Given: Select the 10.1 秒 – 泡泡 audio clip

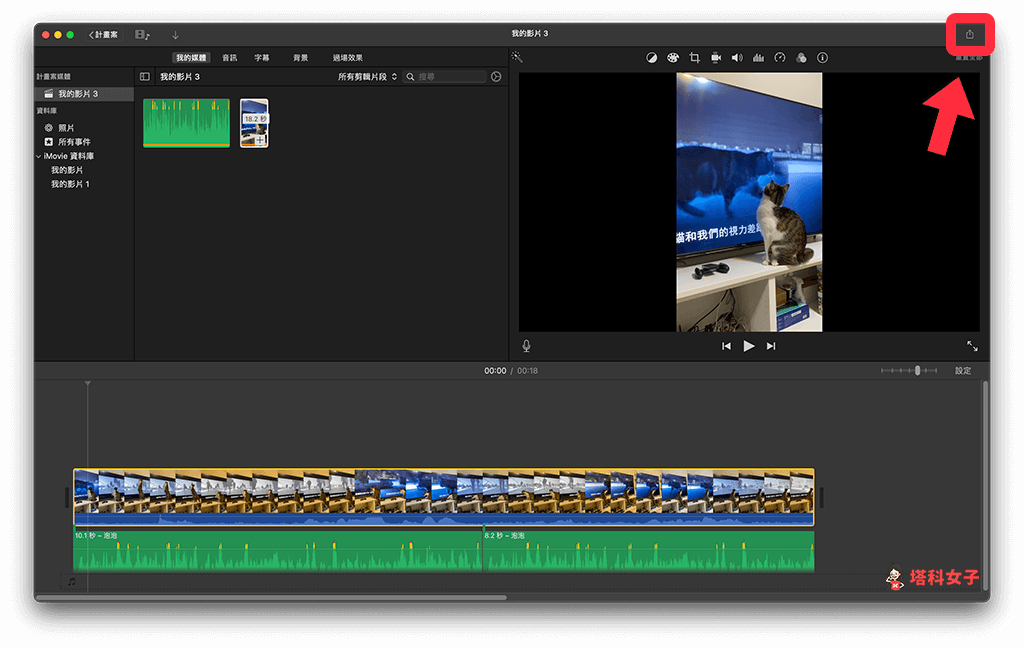Looking at the screenshot, I should click(278, 550).
